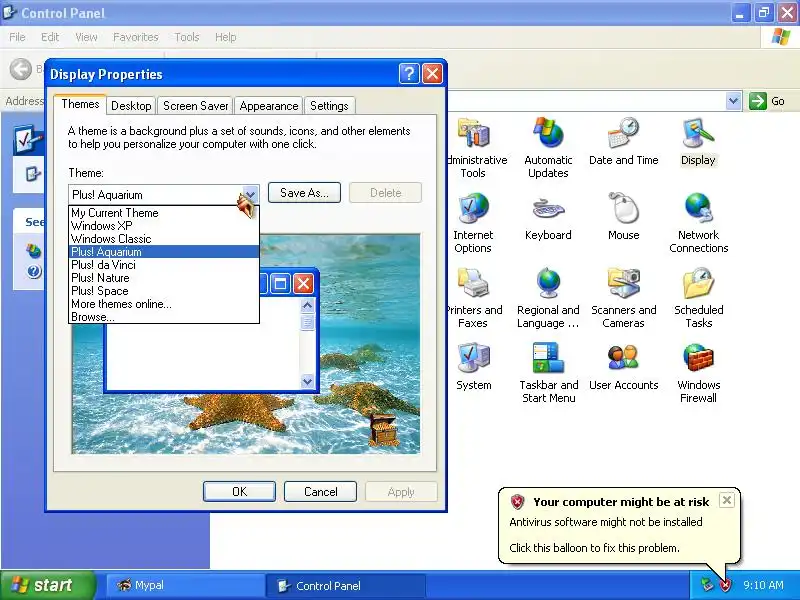
Task: Click OK in Display Properties
Action: point(239,491)
